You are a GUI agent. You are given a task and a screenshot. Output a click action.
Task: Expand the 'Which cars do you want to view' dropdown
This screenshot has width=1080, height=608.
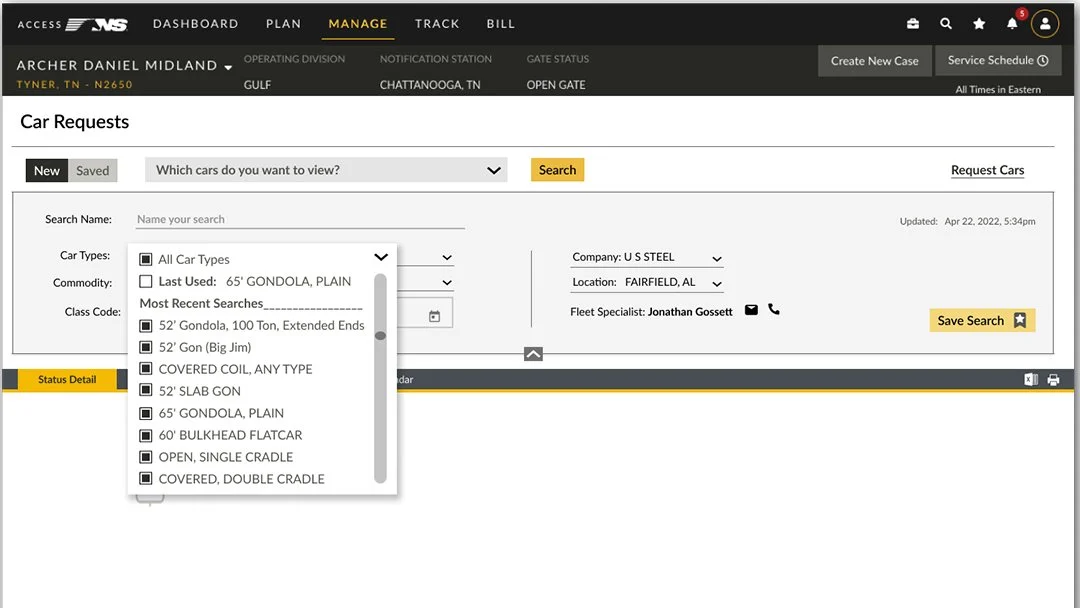(493, 170)
